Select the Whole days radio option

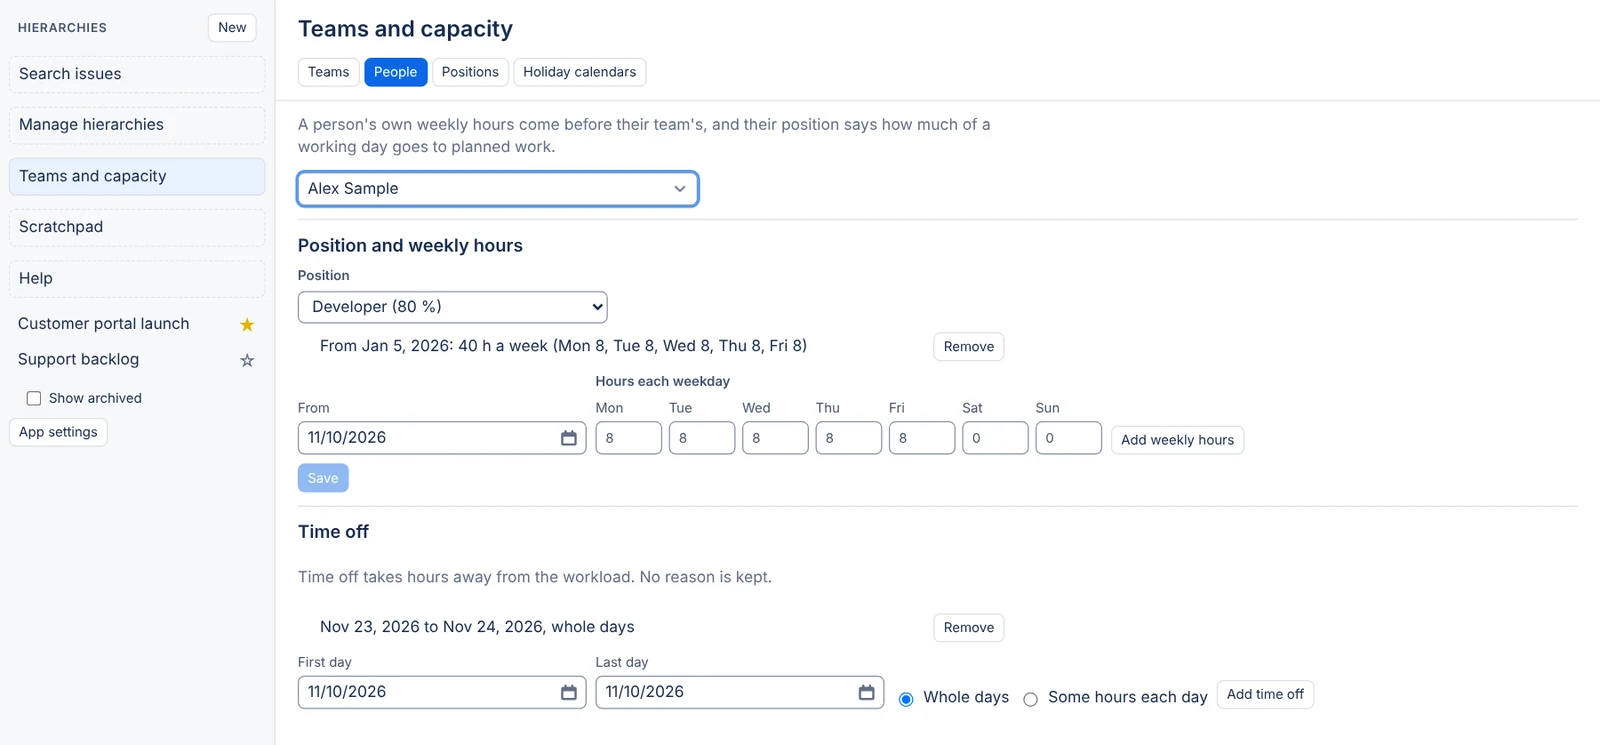pos(906,699)
